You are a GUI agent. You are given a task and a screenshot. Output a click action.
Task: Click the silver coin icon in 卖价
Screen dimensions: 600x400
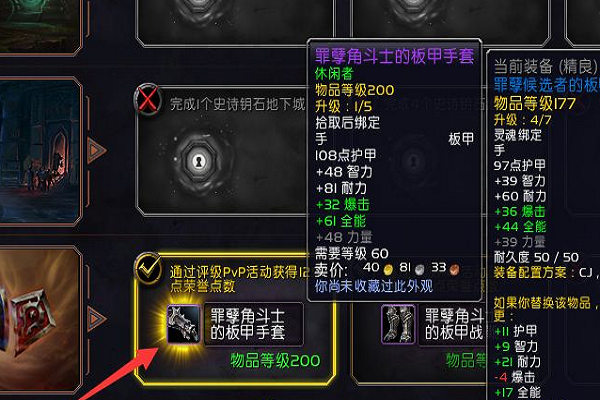pos(420,270)
